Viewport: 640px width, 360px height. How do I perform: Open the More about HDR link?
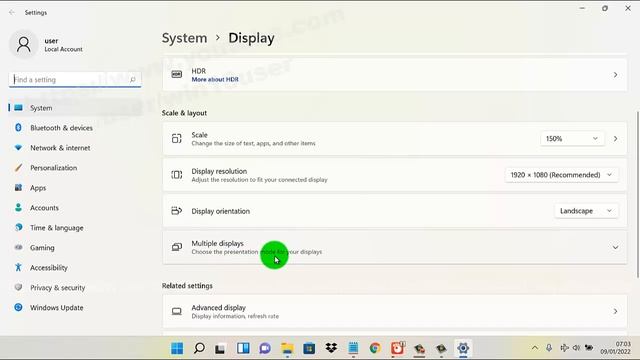click(215, 80)
